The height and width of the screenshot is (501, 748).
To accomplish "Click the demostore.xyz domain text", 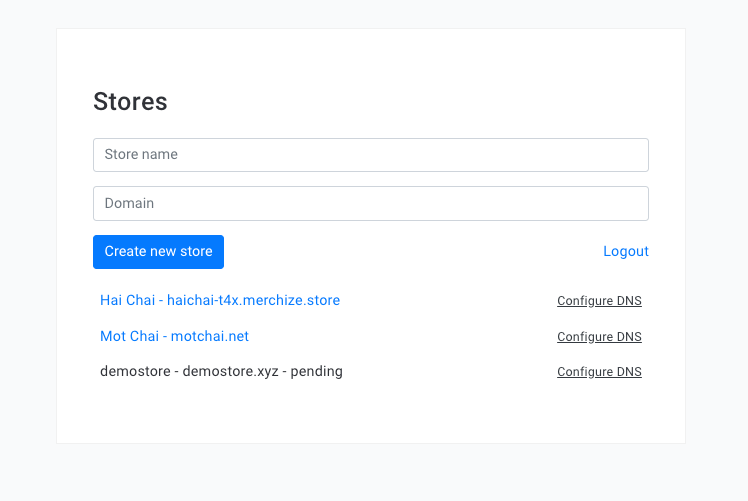I will [x=230, y=371].
